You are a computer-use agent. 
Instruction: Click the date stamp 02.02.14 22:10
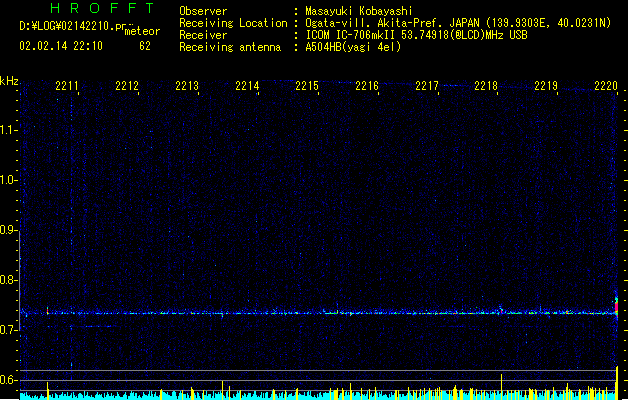point(61,46)
